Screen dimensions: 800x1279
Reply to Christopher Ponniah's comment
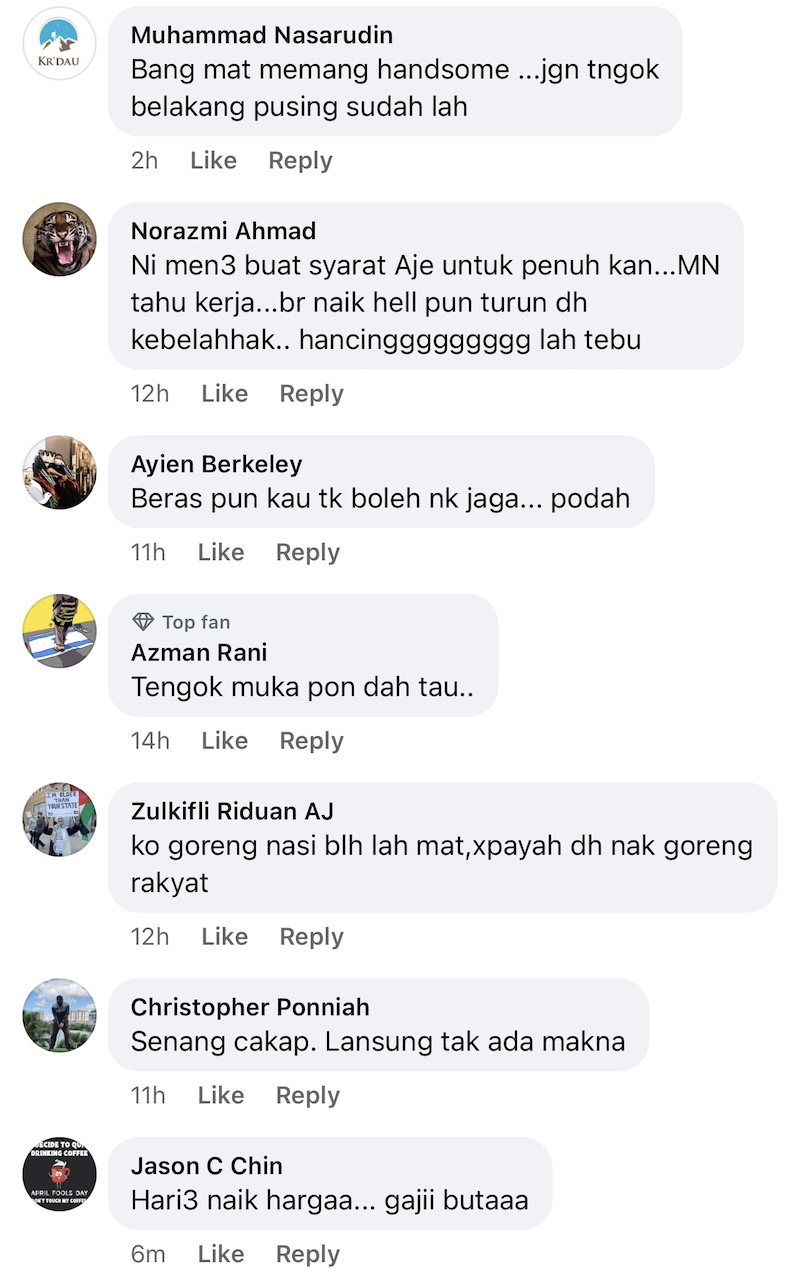tap(308, 1096)
